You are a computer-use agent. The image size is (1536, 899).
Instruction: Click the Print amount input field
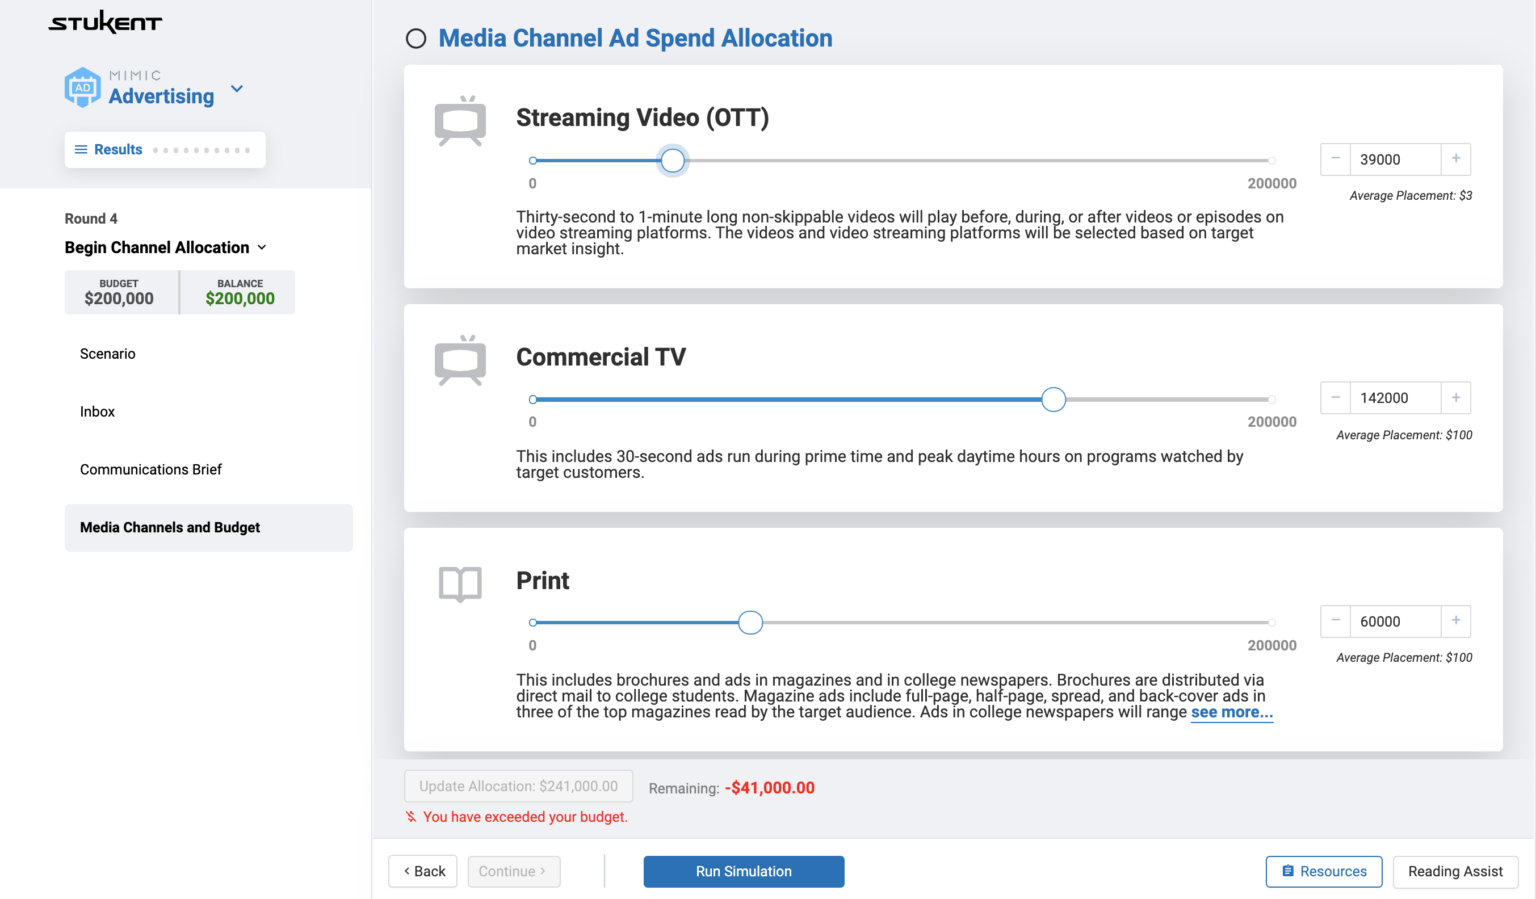[1395, 621]
